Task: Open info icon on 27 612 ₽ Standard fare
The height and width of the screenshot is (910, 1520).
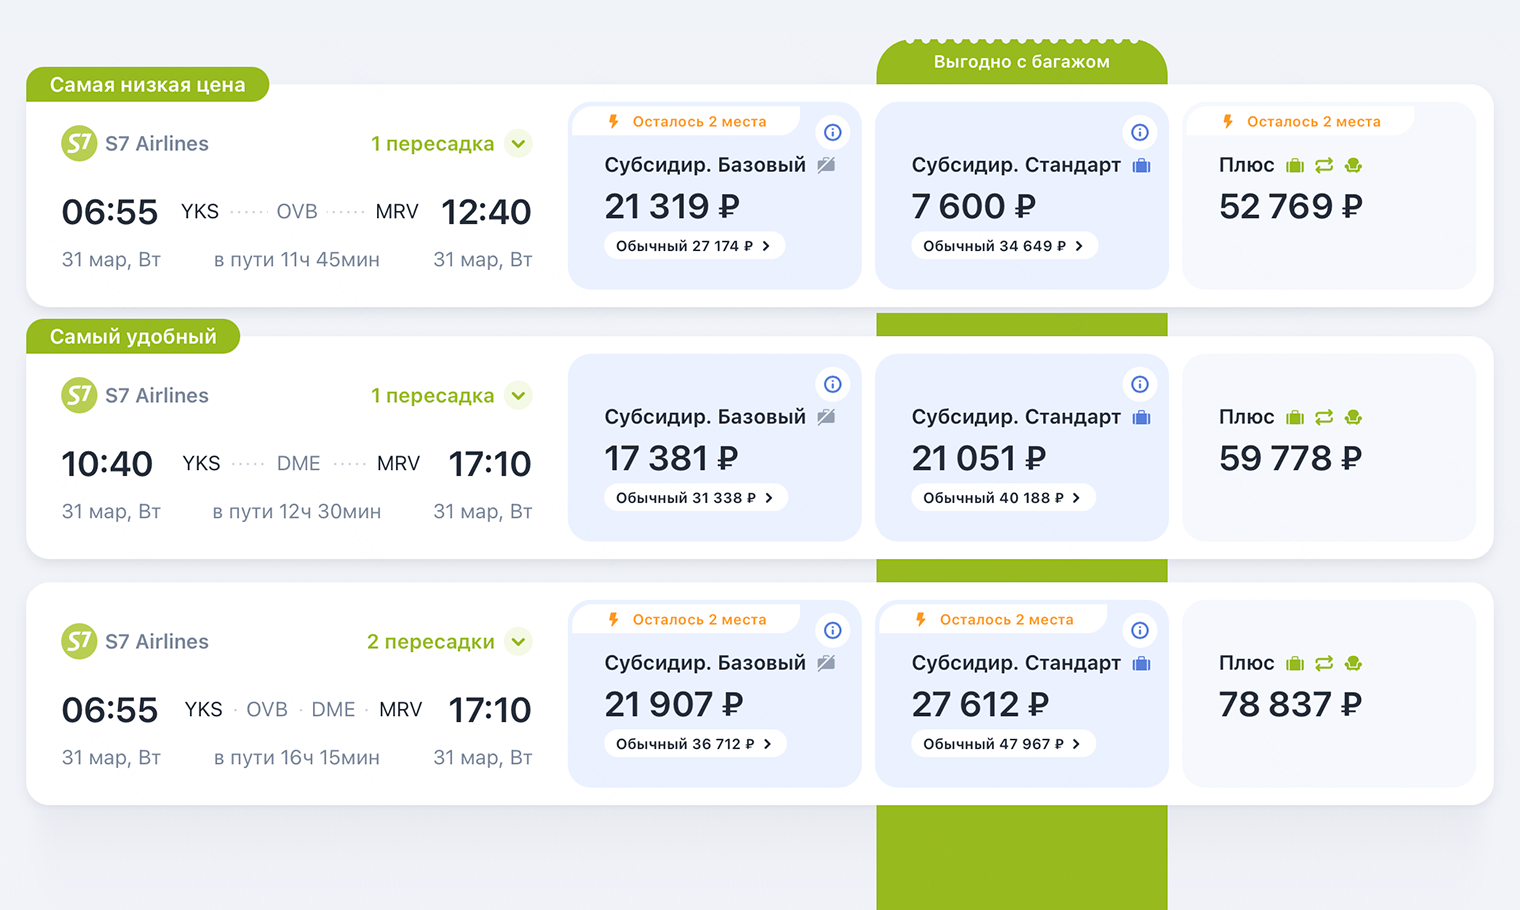Action: [1139, 630]
